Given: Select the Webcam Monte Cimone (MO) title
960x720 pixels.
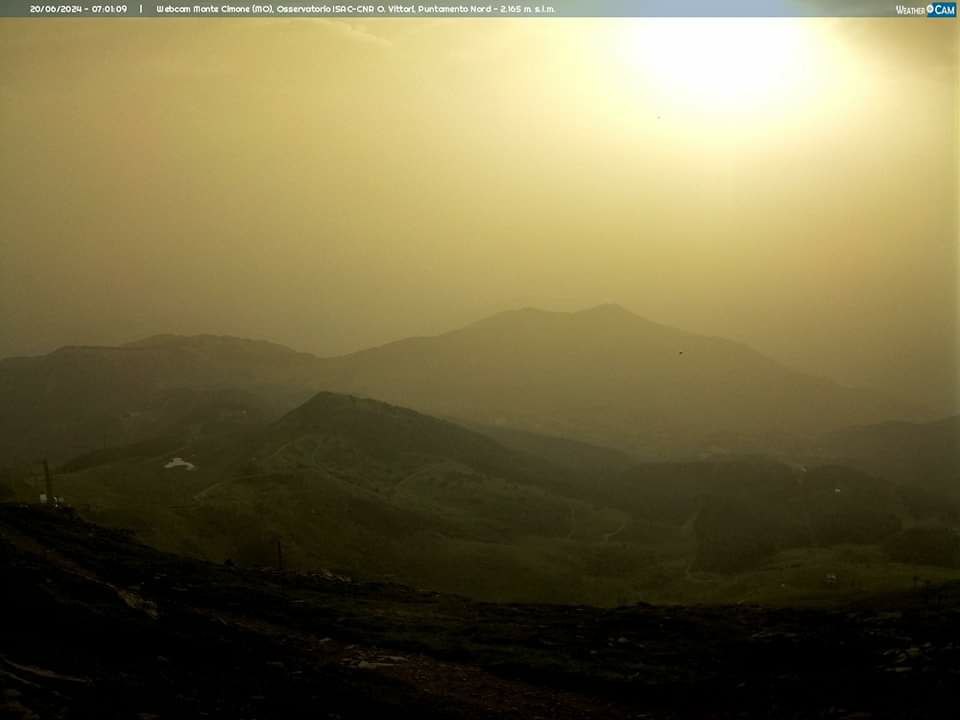Looking at the screenshot, I should (214, 9).
